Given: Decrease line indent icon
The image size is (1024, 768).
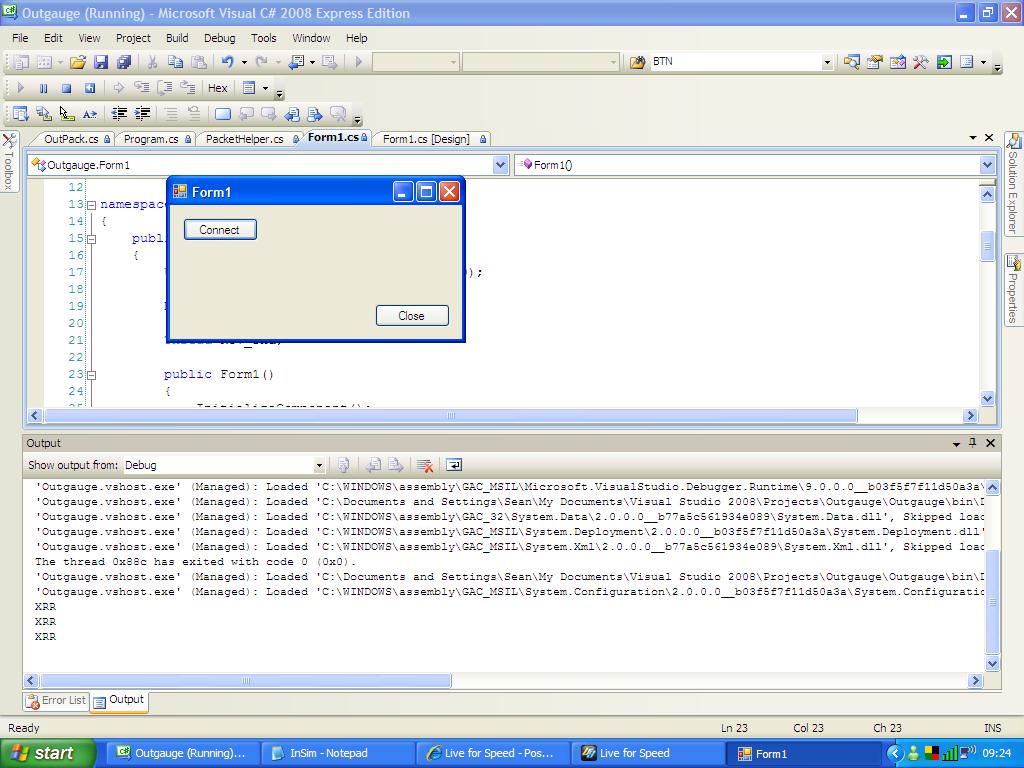Looking at the screenshot, I should tap(119, 114).
